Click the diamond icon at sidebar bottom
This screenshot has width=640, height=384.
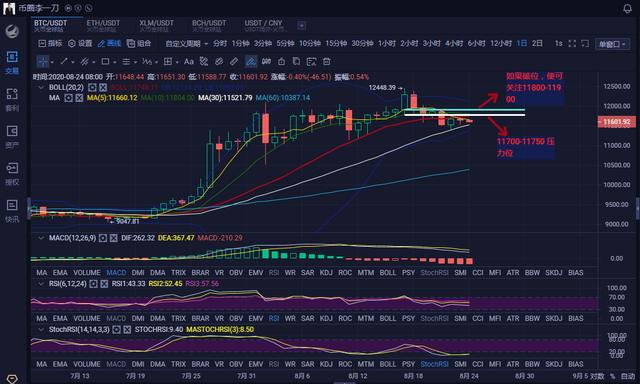click(12, 380)
